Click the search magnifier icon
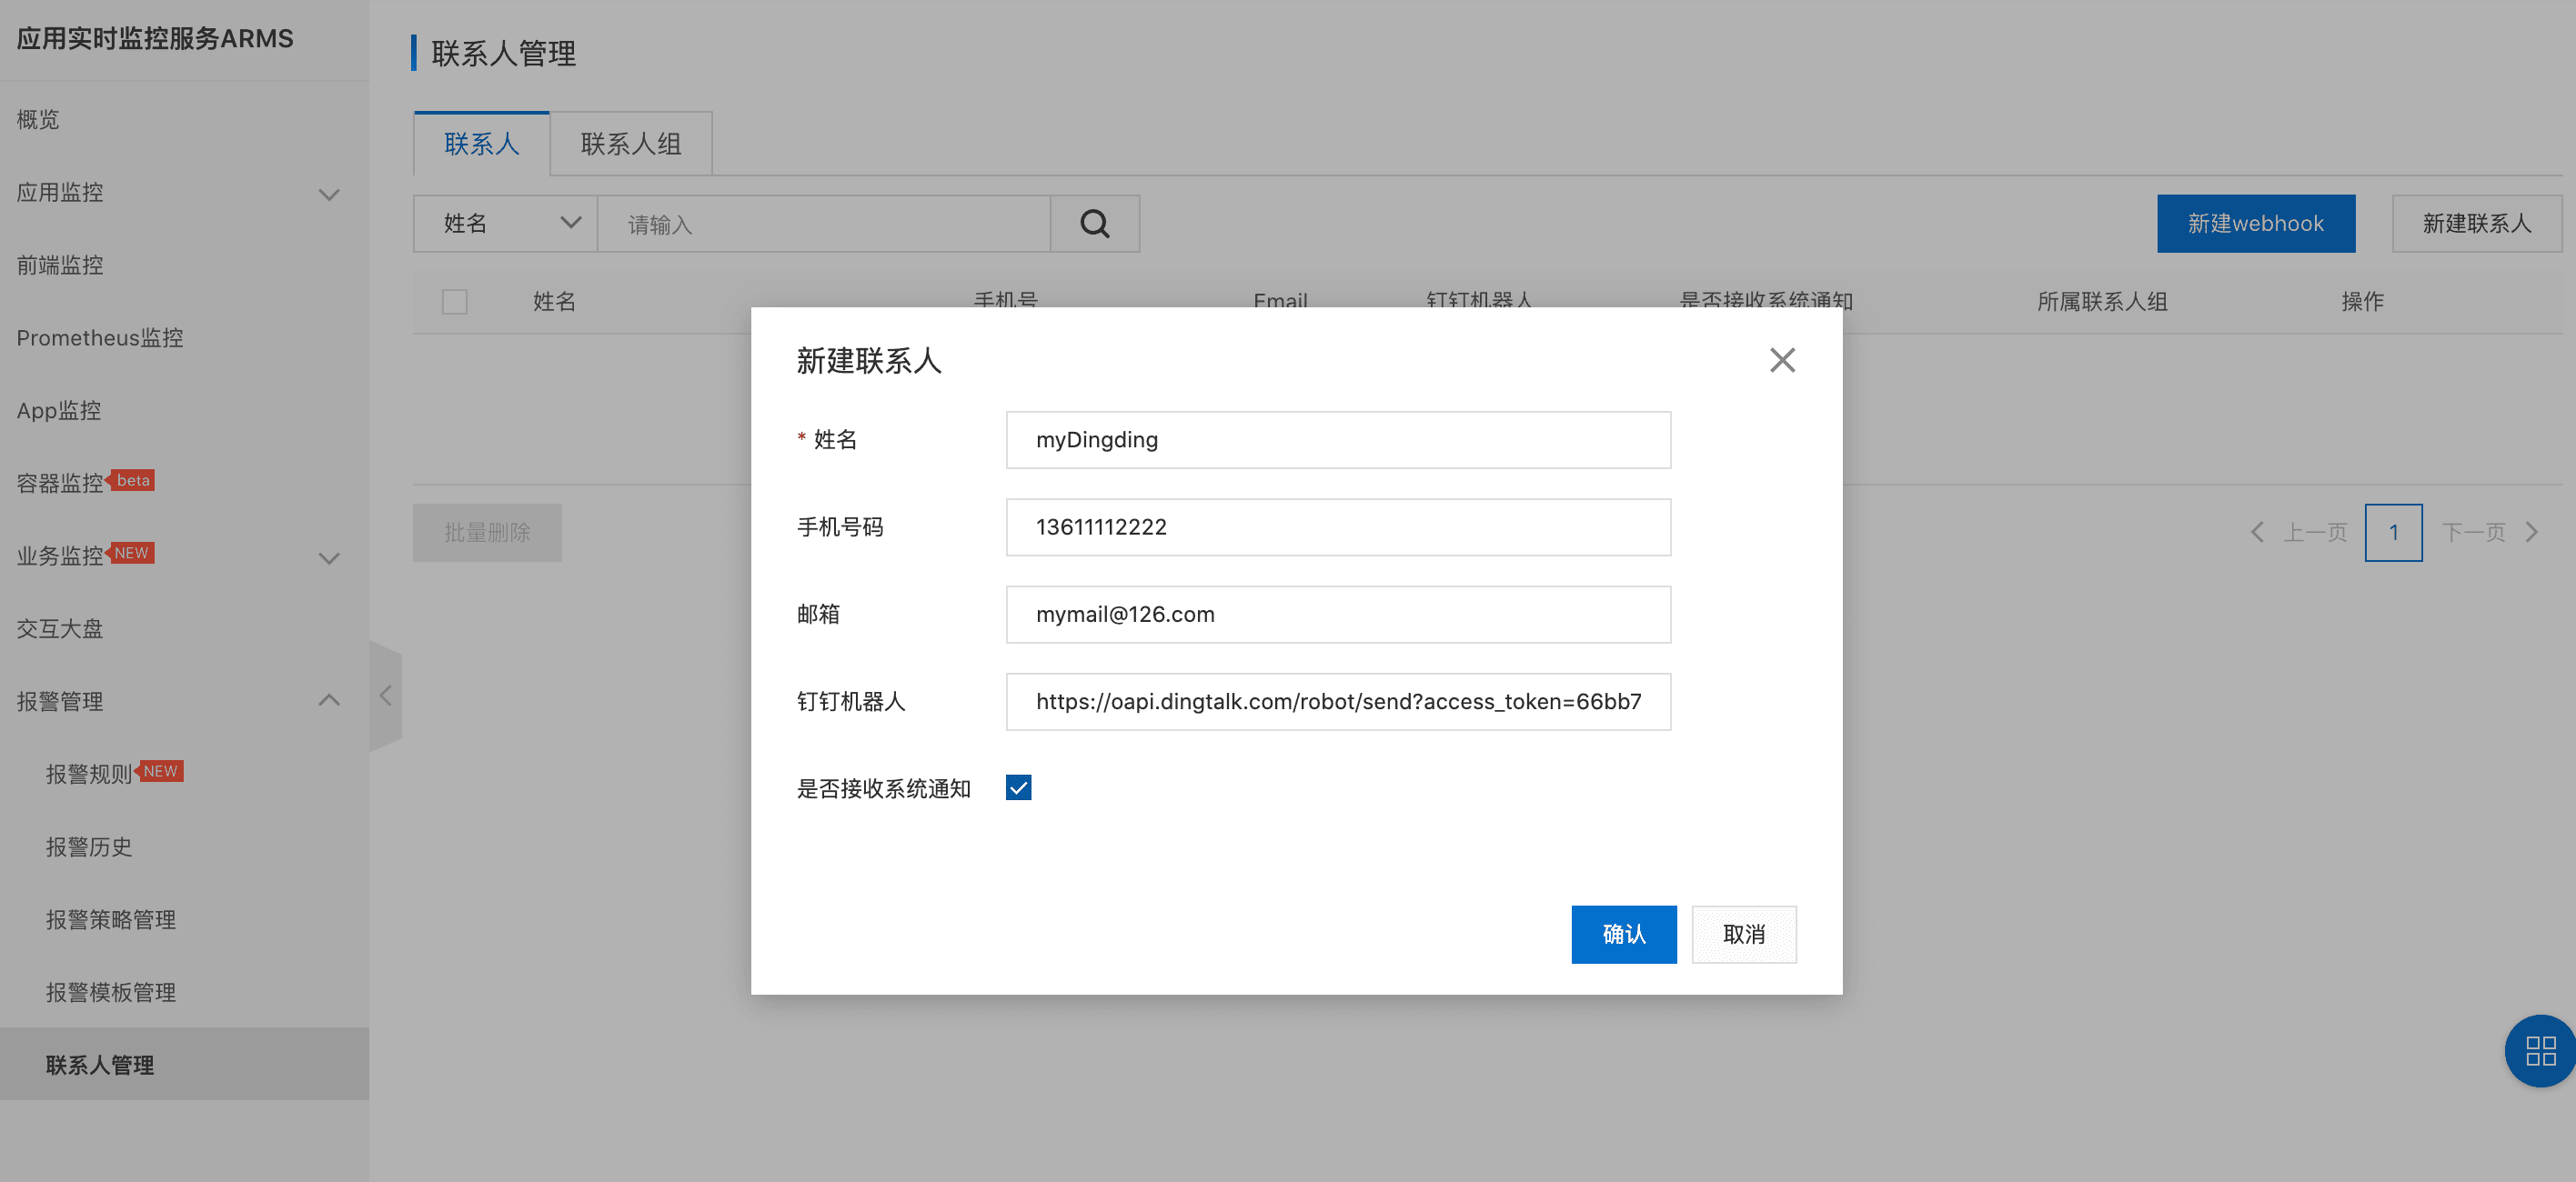Image resolution: width=2576 pixels, height=1182 pixels. click(x=1094, y=224)
